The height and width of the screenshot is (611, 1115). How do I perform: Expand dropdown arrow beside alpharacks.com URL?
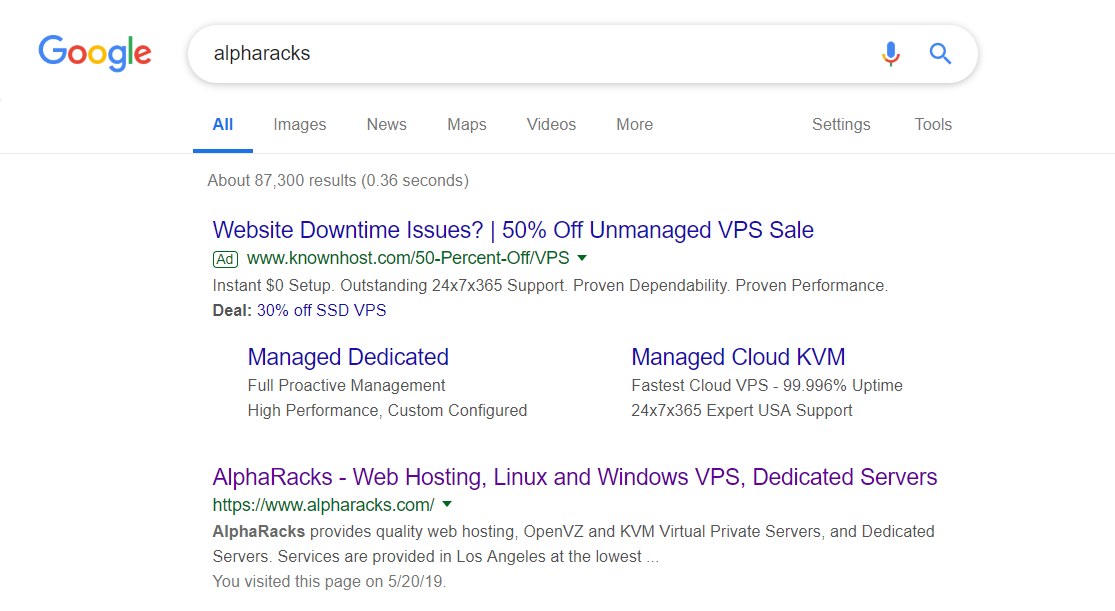pos(447,504)
